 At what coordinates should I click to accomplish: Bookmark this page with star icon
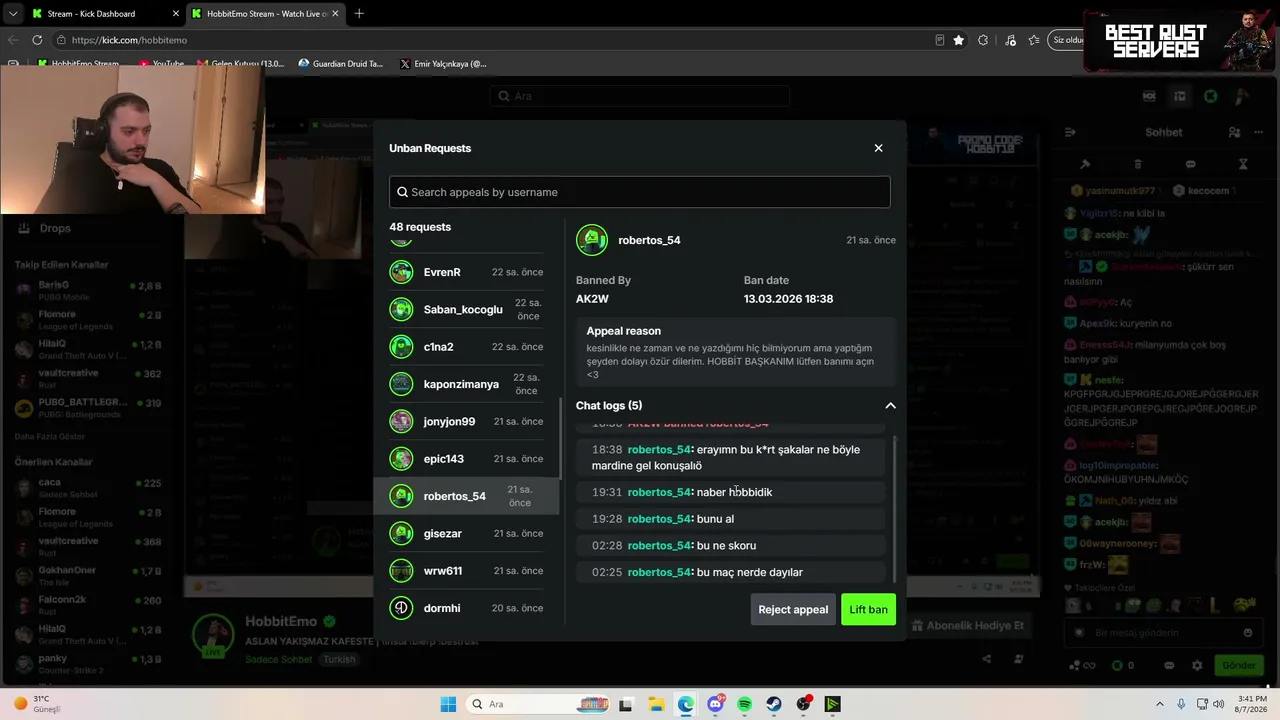(959, 40)
